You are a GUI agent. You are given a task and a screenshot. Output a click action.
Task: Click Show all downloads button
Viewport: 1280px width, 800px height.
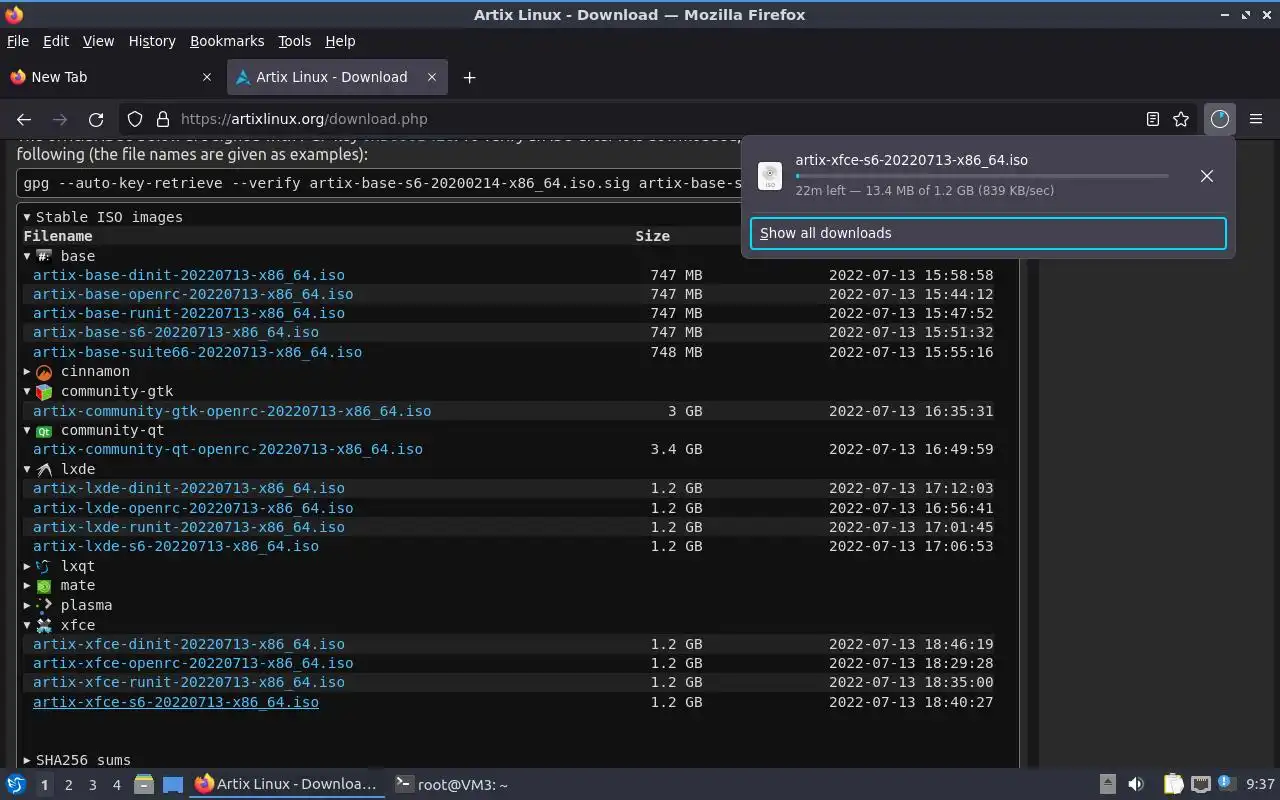(988, 233)
